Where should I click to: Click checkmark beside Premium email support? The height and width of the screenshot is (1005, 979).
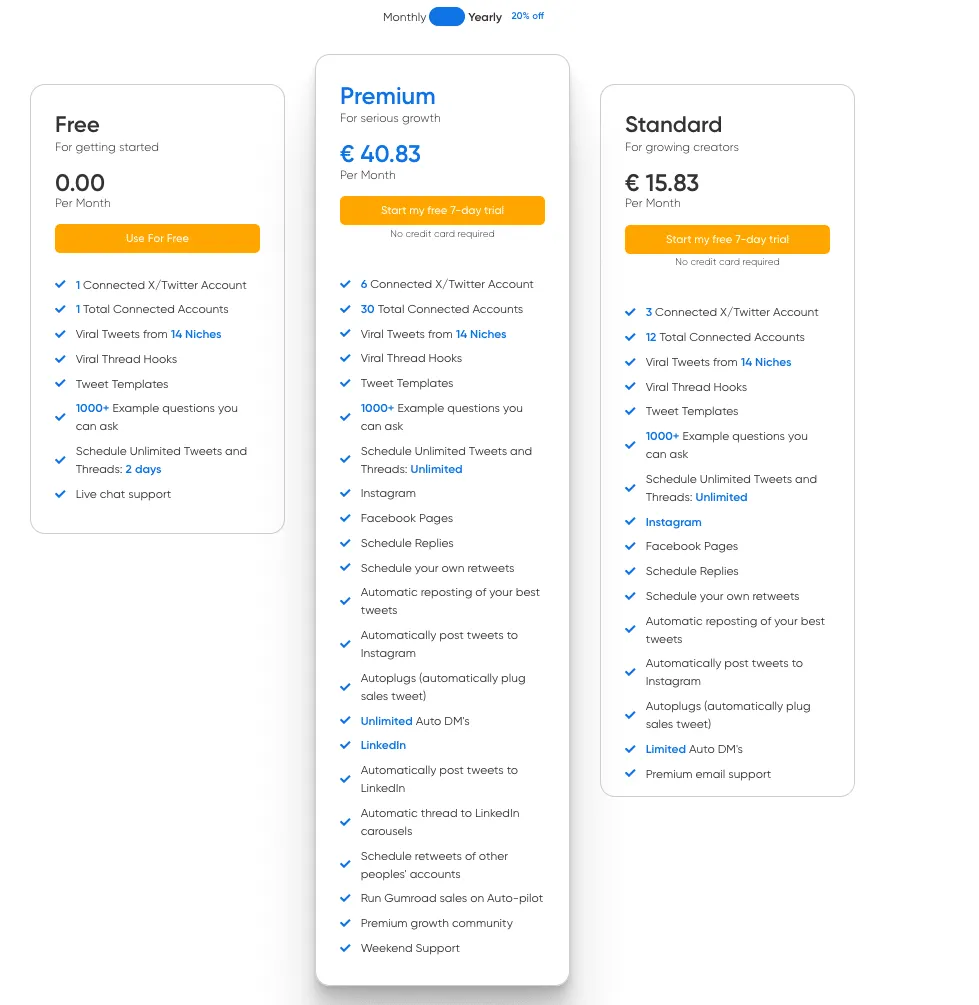(631, 774)
